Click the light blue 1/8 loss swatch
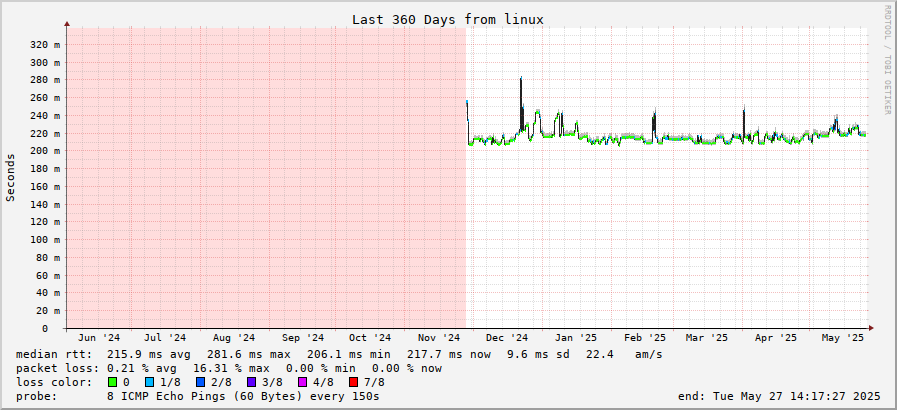The image size is (897, 410). (150, 382)
